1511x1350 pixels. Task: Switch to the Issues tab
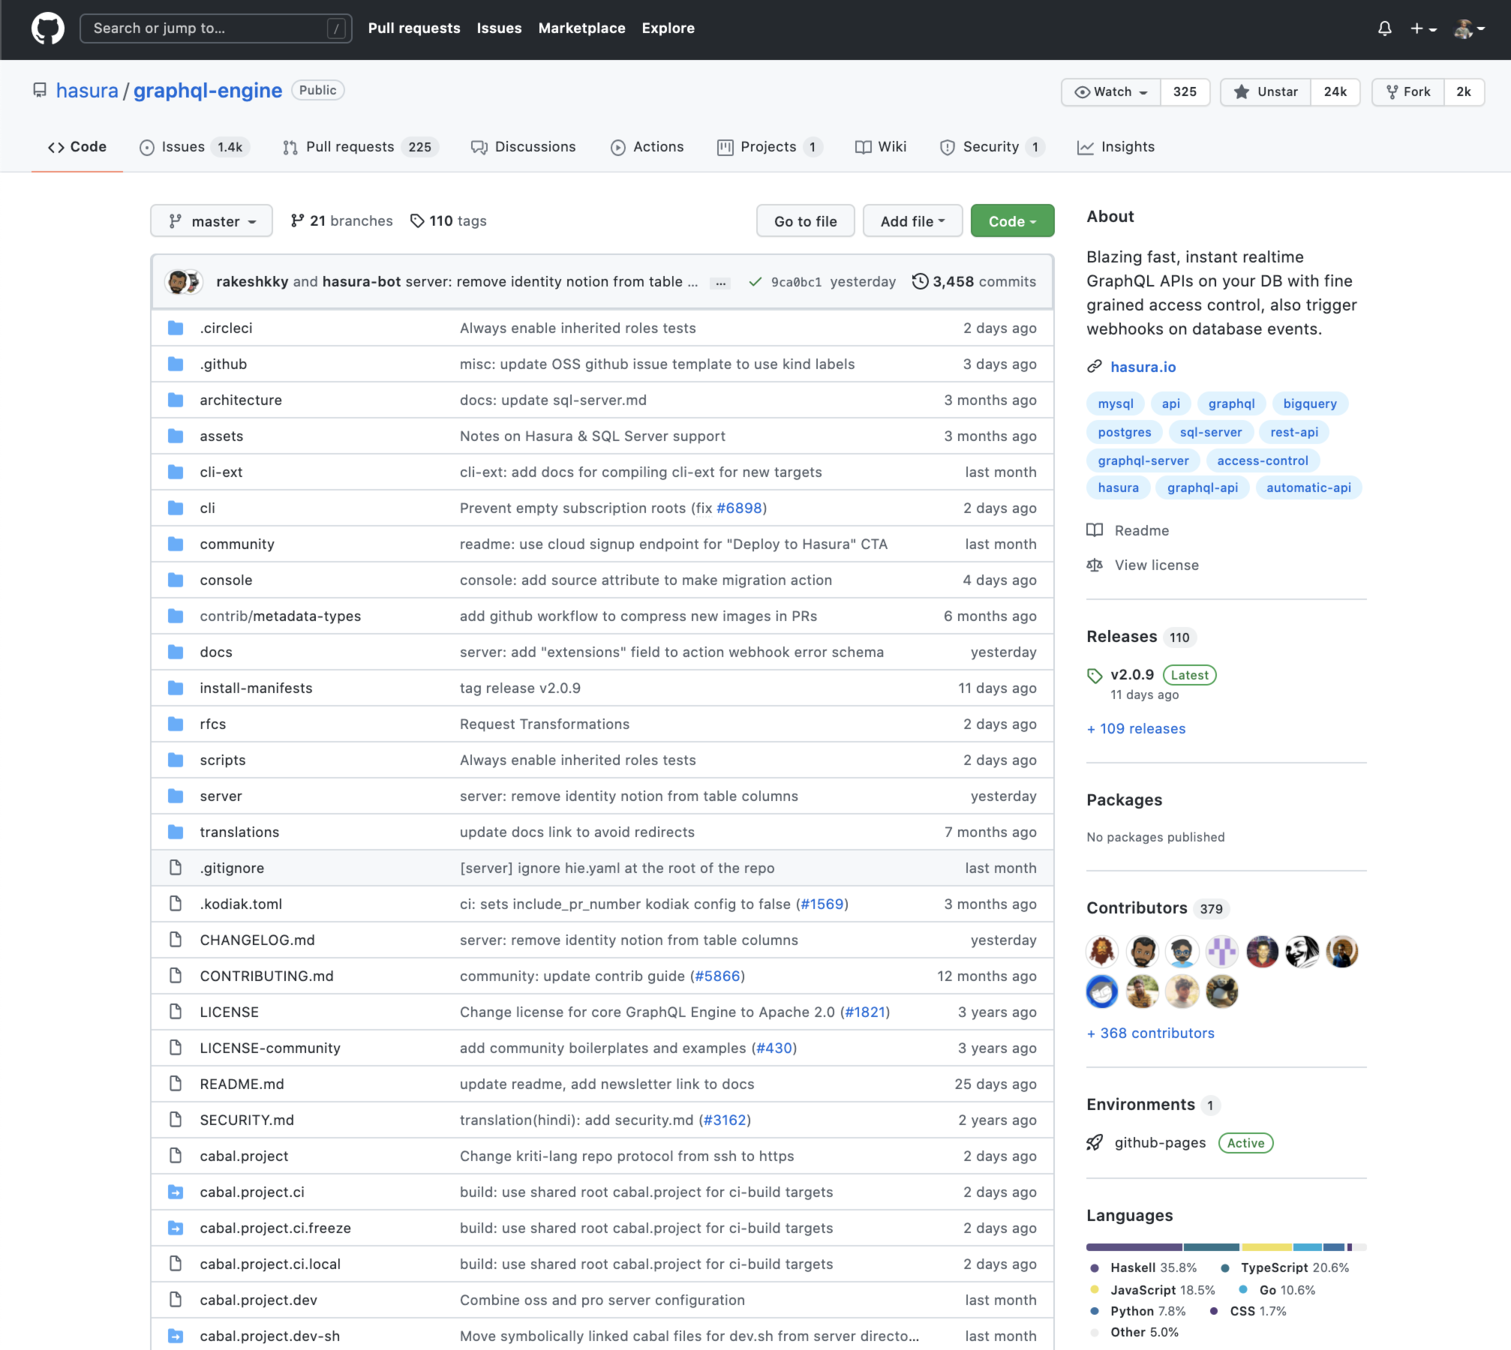point(194,147)
